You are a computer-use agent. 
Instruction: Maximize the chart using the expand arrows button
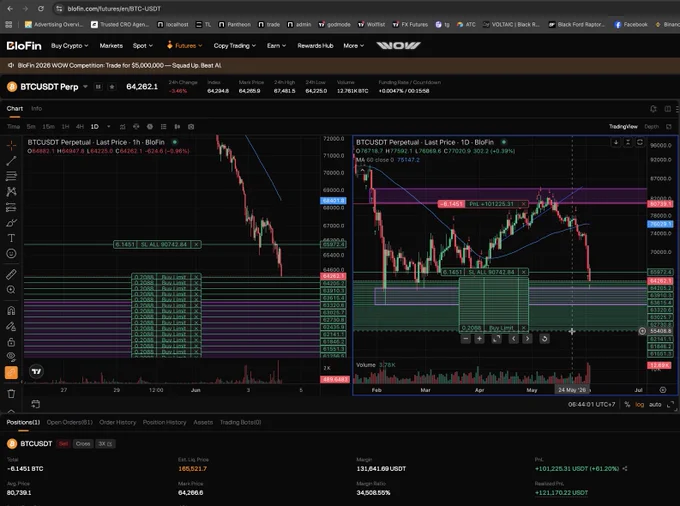click(497, 339)
